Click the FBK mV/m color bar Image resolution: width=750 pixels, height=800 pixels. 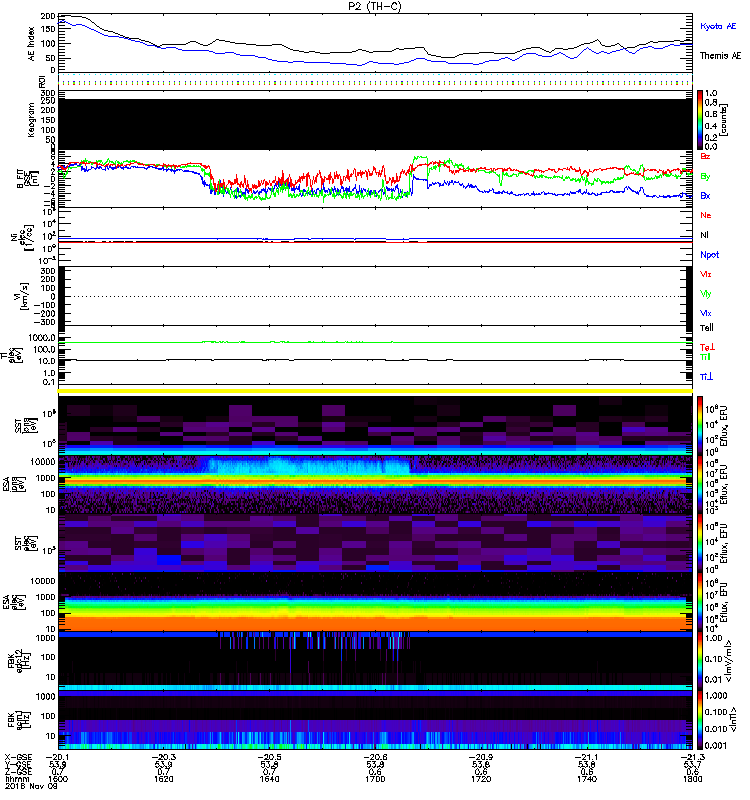click(x=701, y=661)
